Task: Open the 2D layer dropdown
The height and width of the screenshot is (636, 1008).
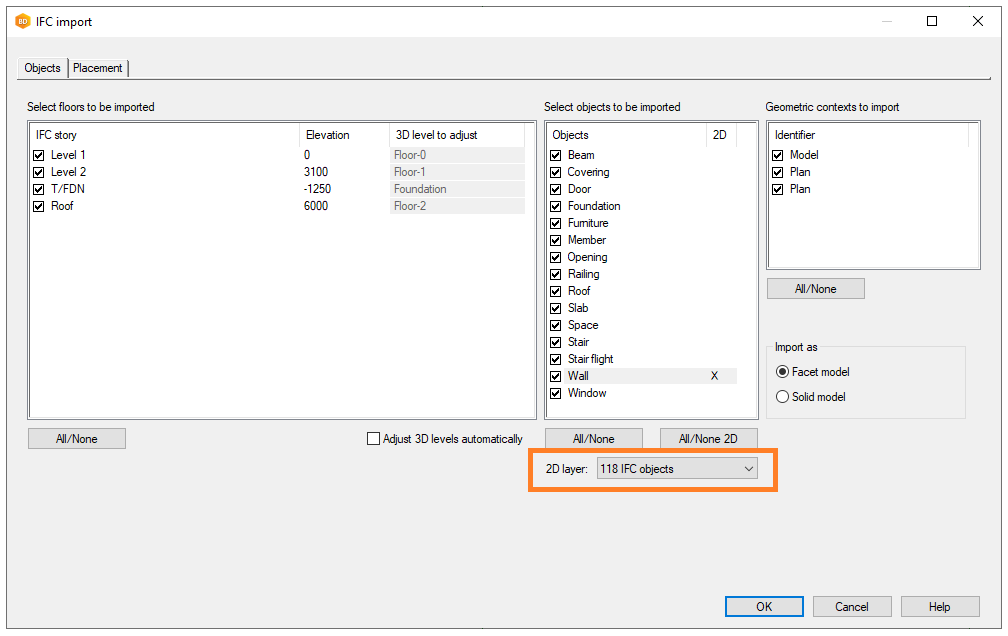Action: pyautogui.click(x=677, y=469)
